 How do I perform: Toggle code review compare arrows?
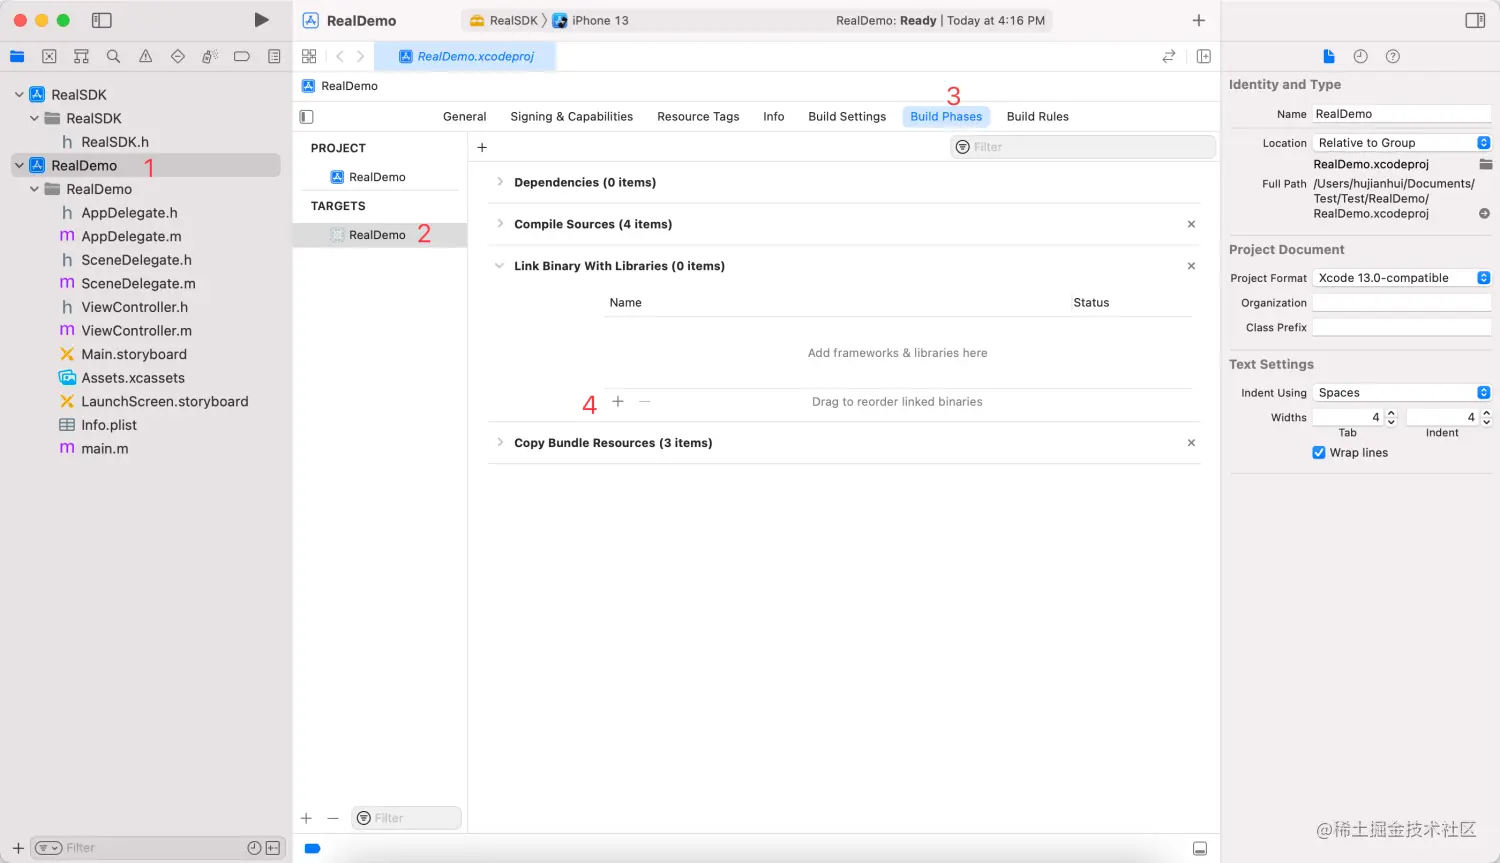[1168, 56]
